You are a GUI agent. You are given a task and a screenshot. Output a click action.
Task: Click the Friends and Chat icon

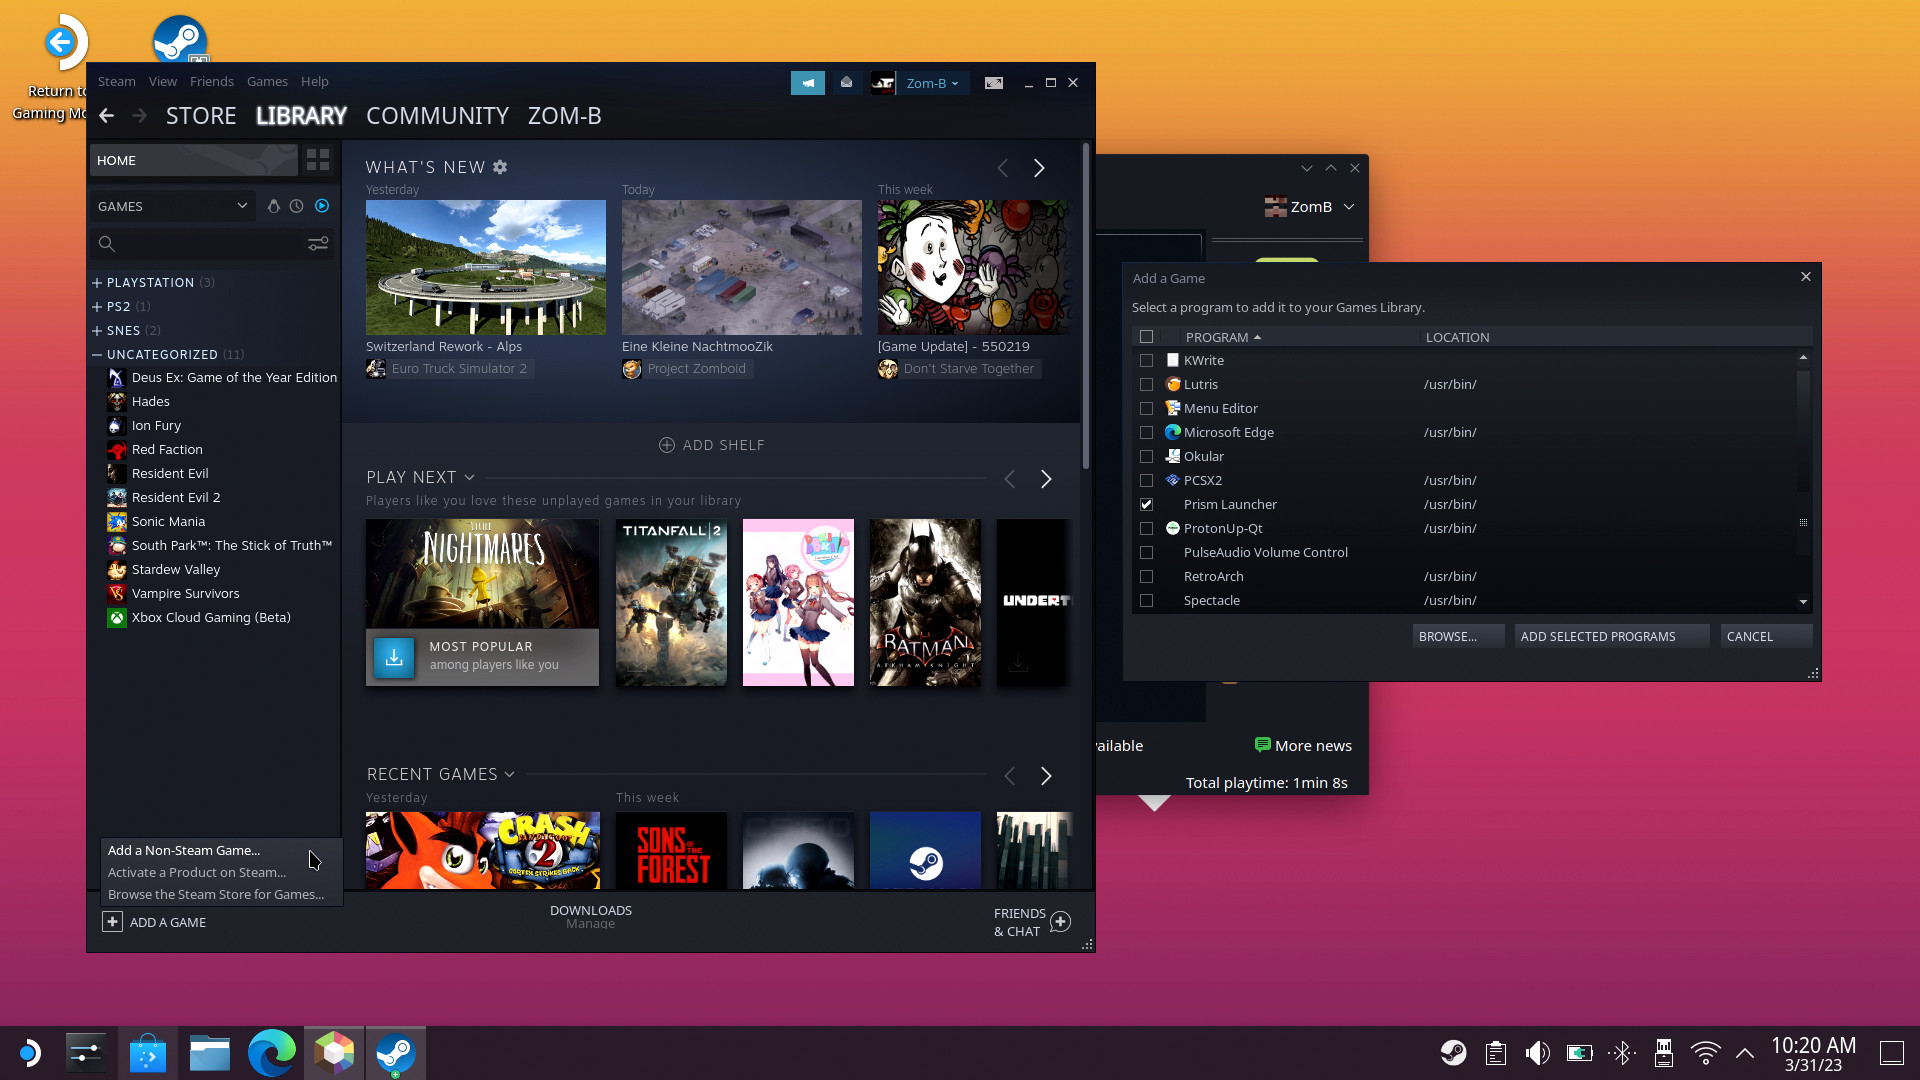click(1062, 920)
